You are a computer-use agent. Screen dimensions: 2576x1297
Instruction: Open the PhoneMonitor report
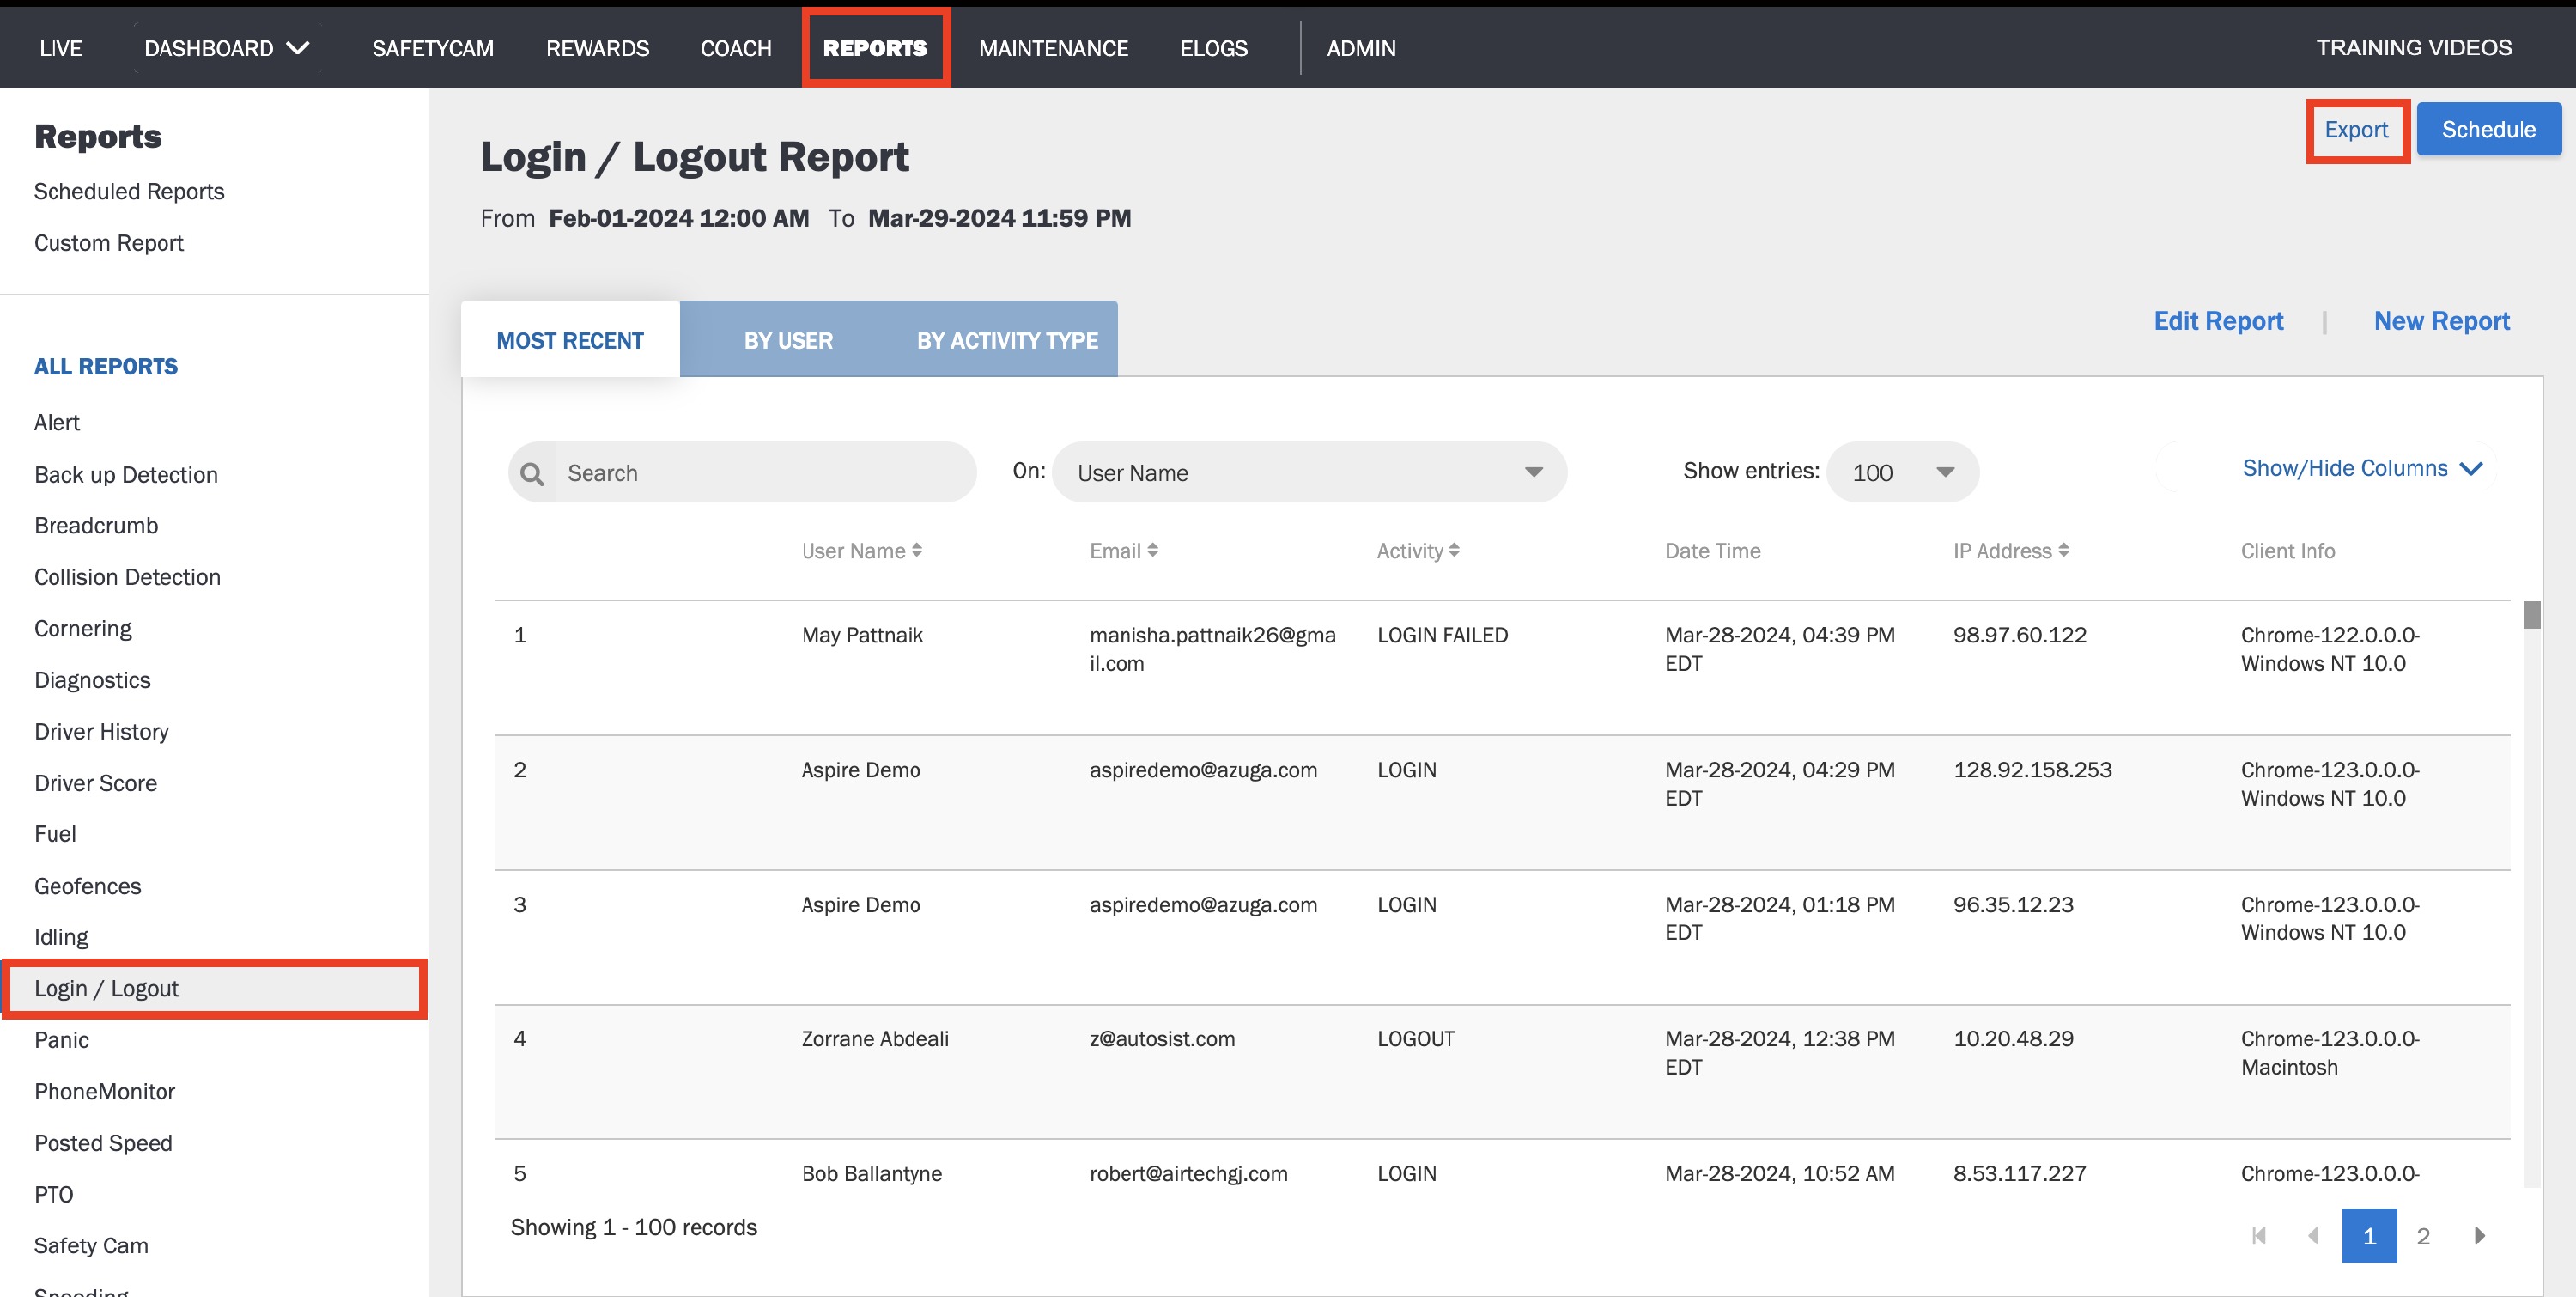coord(104,1091)
